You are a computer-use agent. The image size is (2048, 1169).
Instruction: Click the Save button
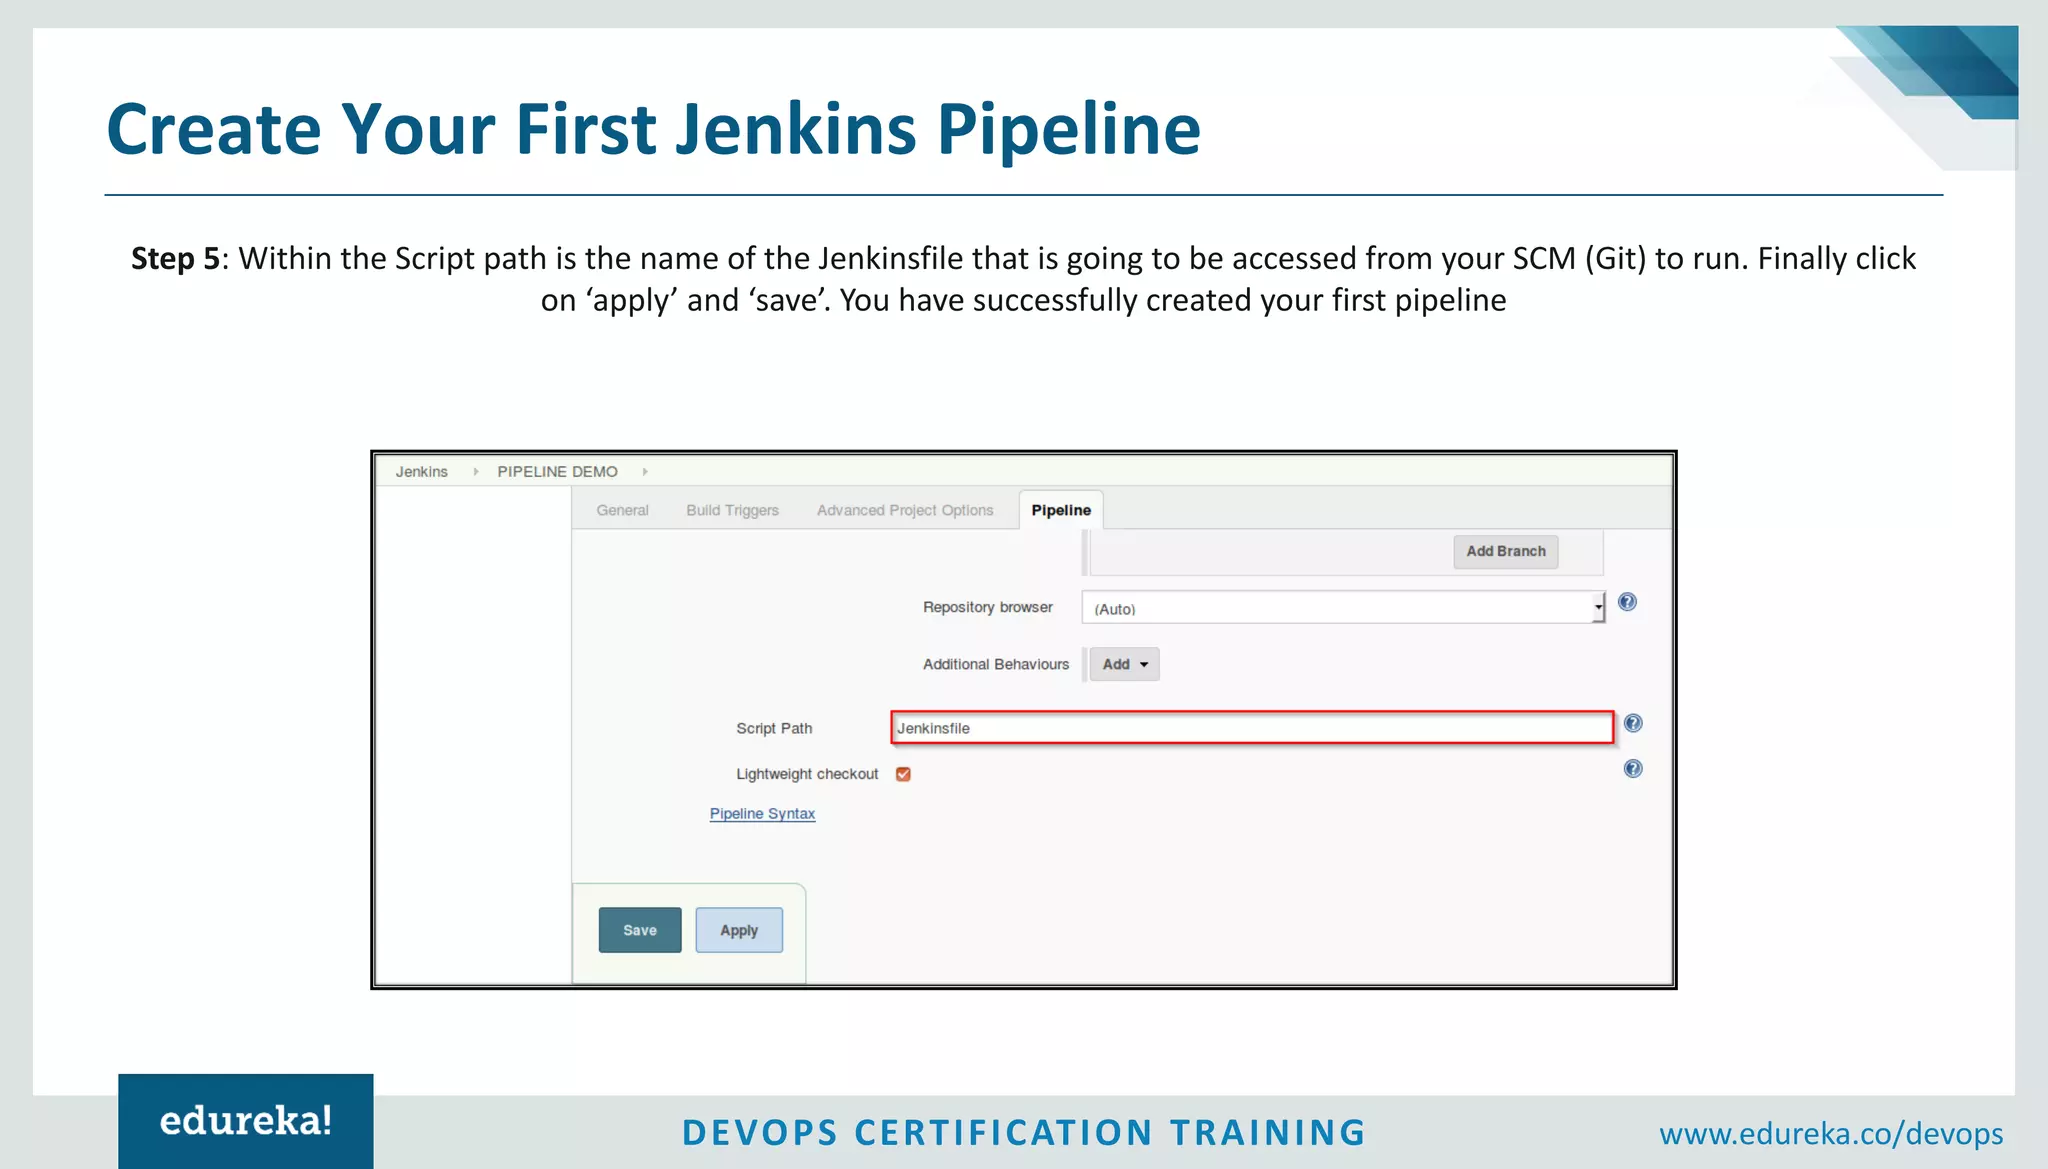640,930
